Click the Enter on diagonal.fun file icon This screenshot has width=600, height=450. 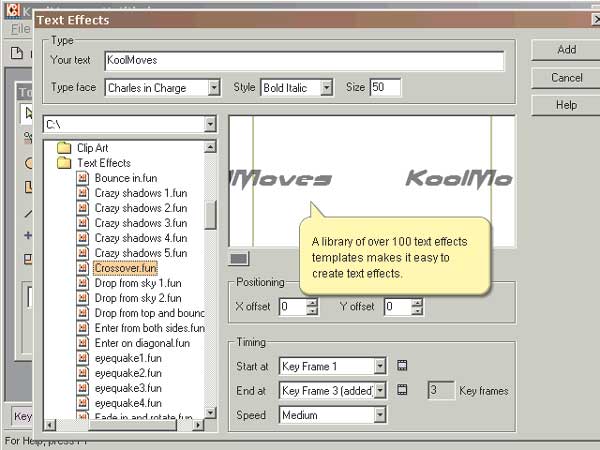[82, 343]
